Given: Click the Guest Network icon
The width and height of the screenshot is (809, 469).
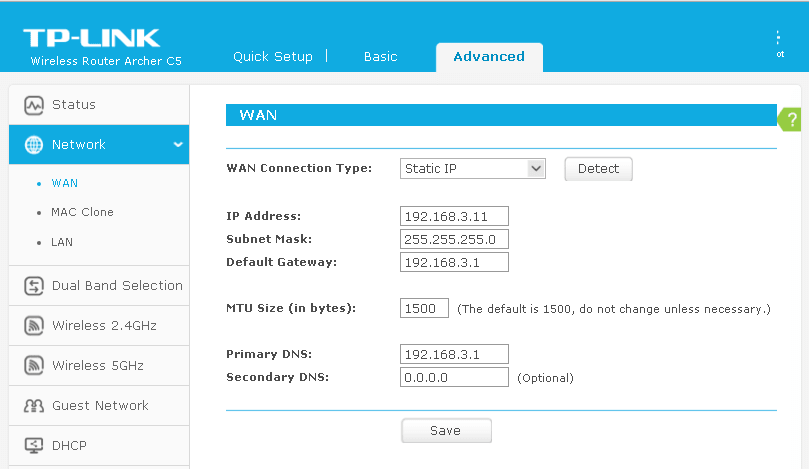Looking at the screenshot, I should pos(34,406).
